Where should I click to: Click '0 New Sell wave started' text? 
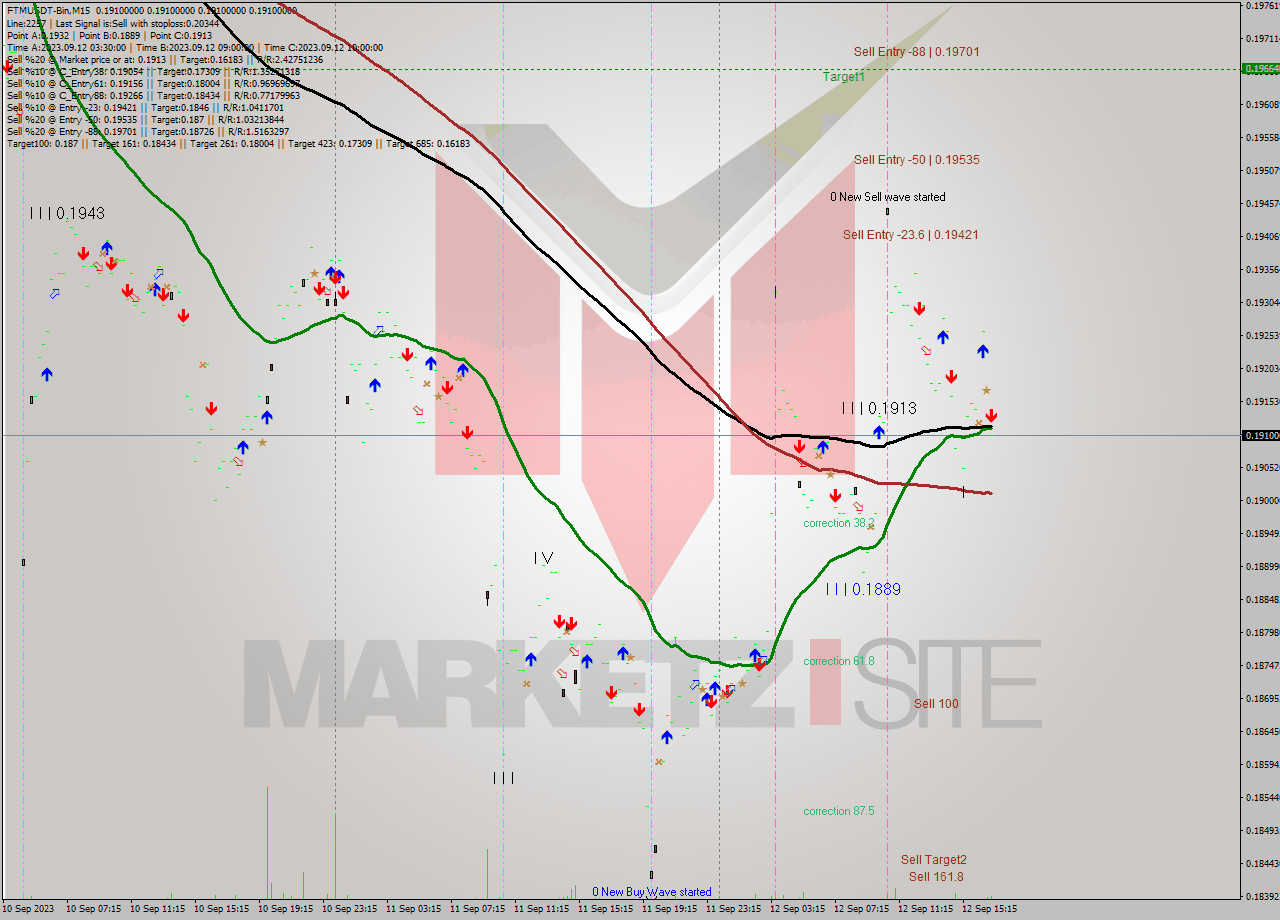(887, 197)
